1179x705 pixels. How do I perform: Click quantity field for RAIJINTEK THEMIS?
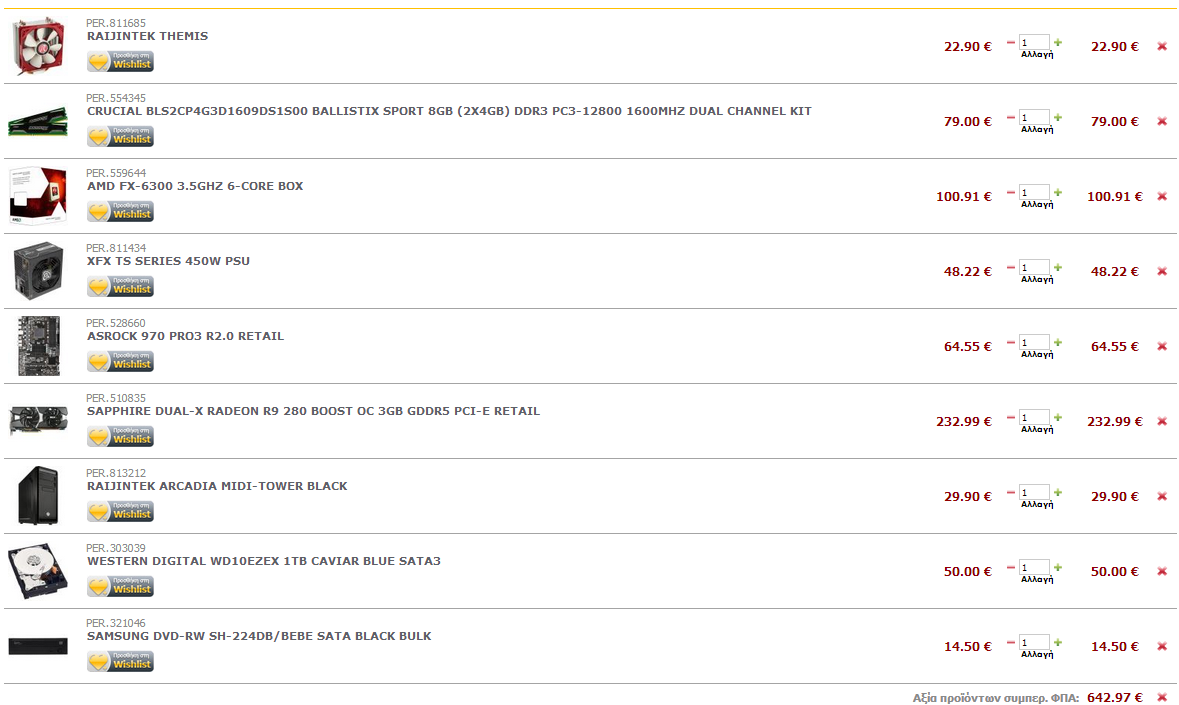click(x=1034, y=43)
